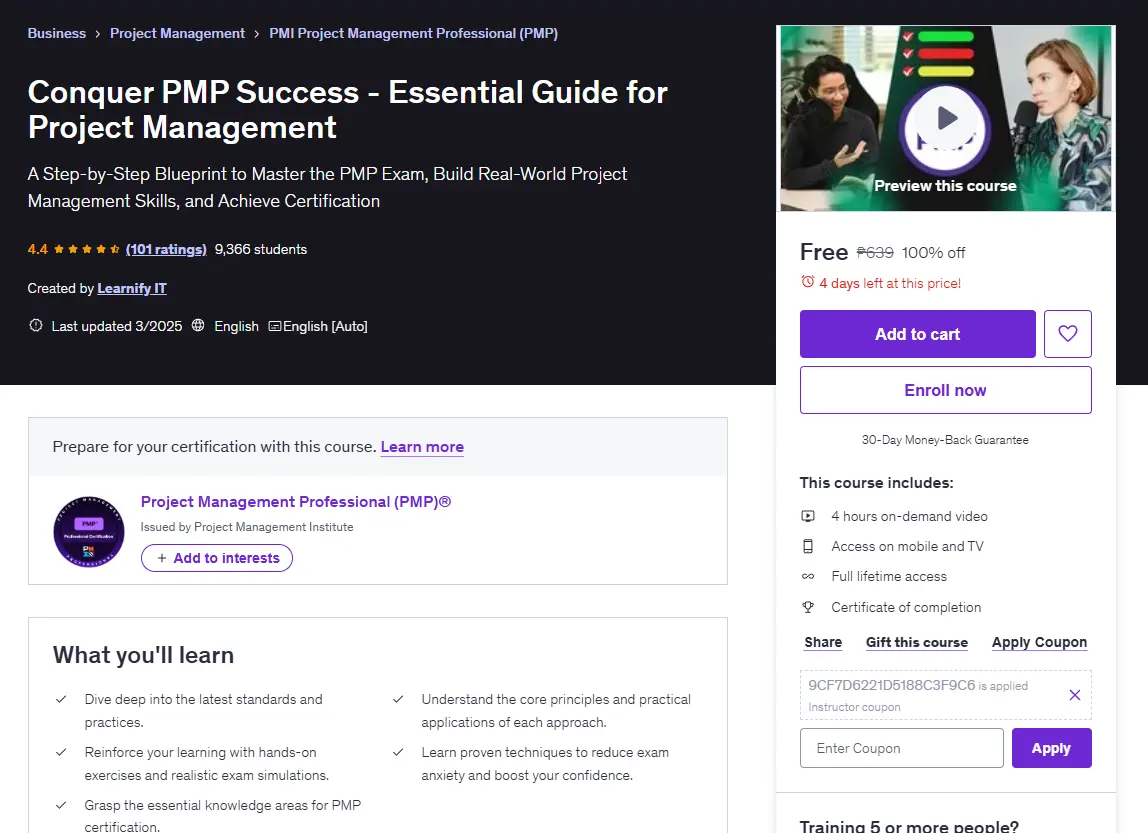Click the 4.4 rating number
Image resolution: width=1148 pixels, height=833 pixels.
point(37,249)
